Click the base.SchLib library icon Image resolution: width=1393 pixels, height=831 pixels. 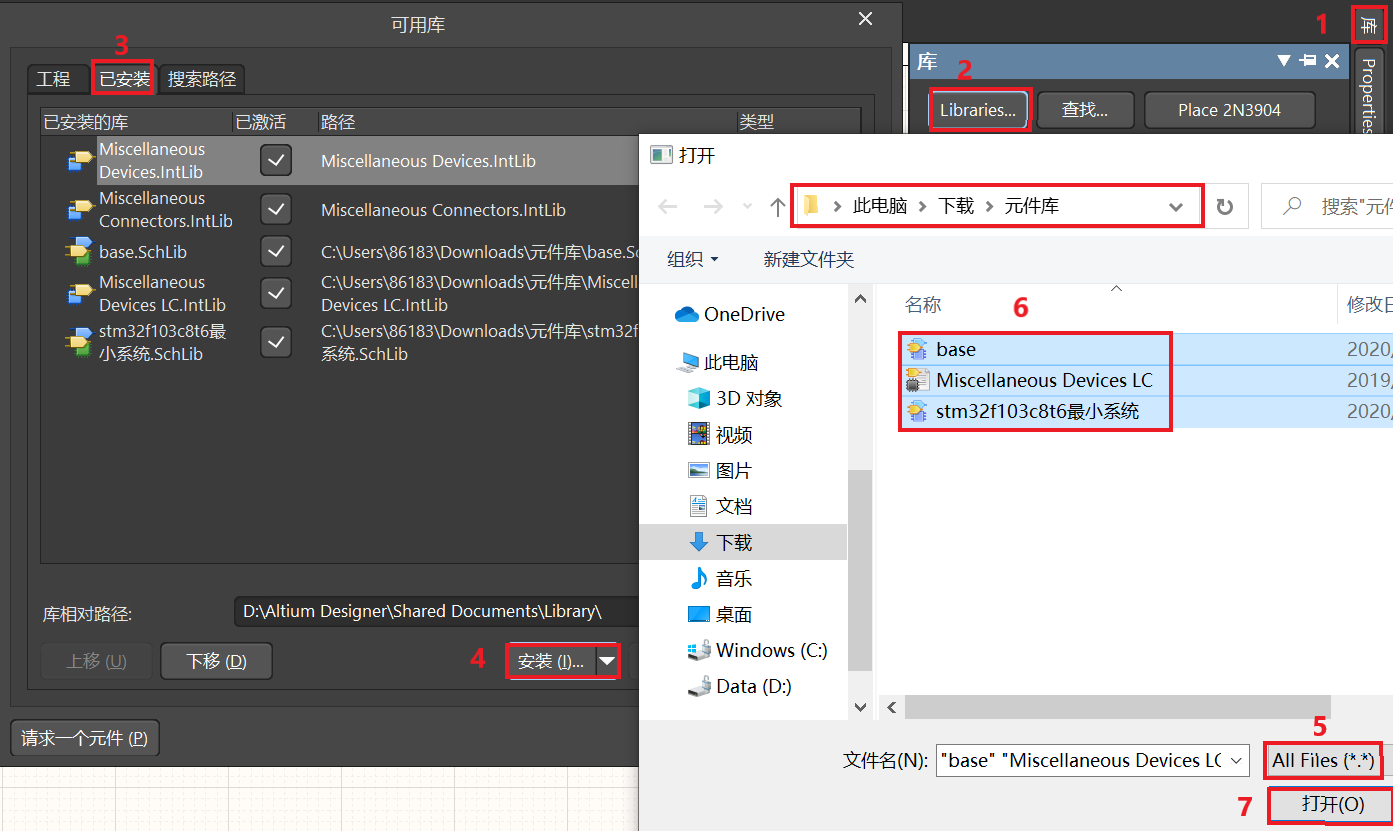[80, 252]
